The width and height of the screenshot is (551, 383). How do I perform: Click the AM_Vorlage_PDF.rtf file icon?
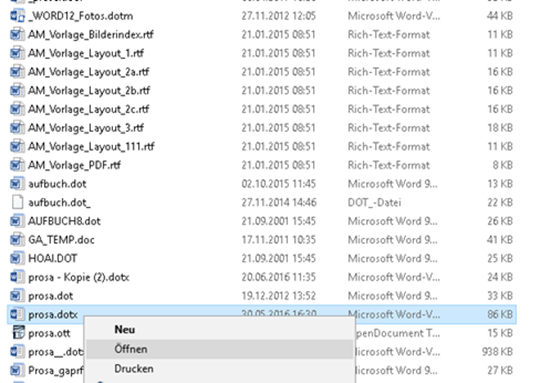18,165
